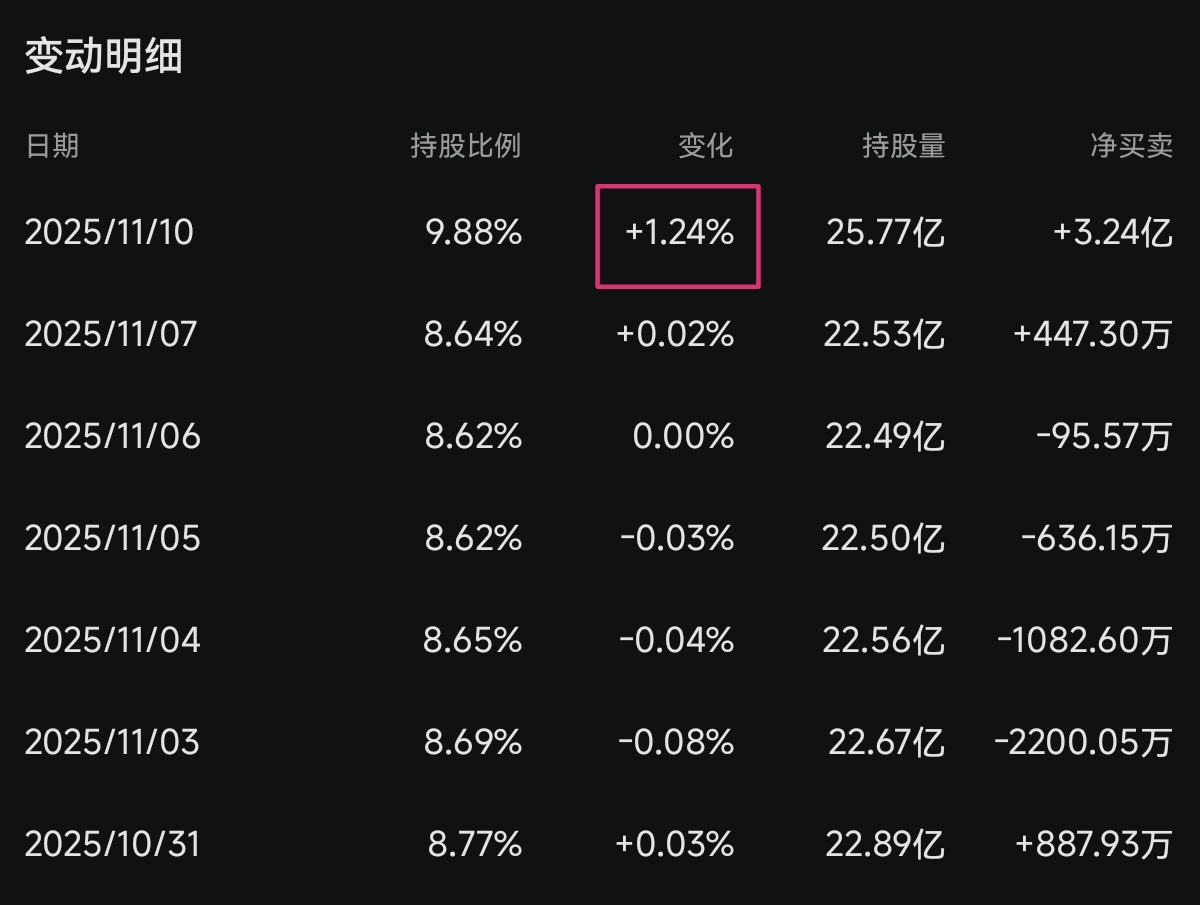Click the 25.77亿 holding amount
Screen dimensions: 1200x905
pyautogui.click(x=886, y=233)
